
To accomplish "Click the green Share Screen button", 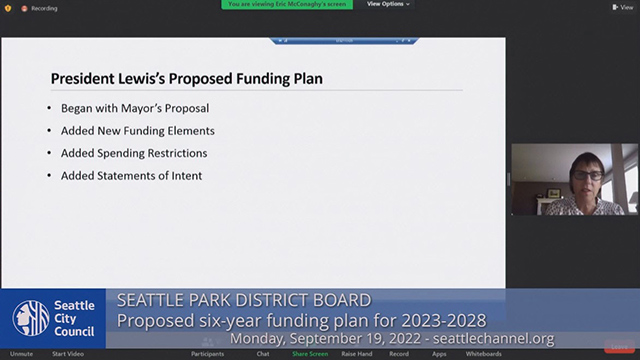I will [310, 354].
